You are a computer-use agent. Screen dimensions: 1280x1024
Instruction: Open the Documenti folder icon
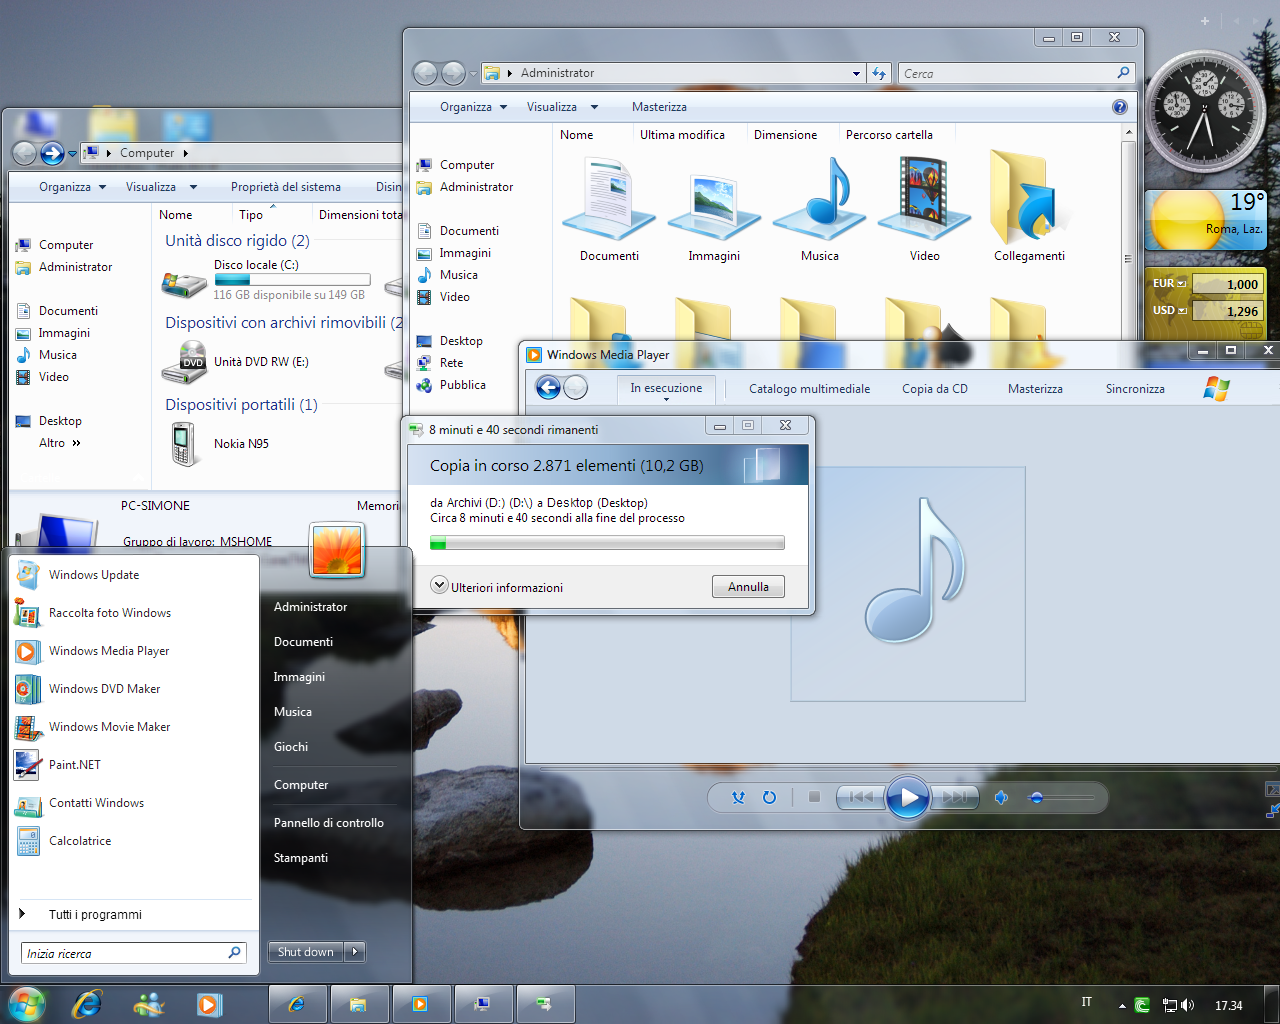click(x=609, y=208)
